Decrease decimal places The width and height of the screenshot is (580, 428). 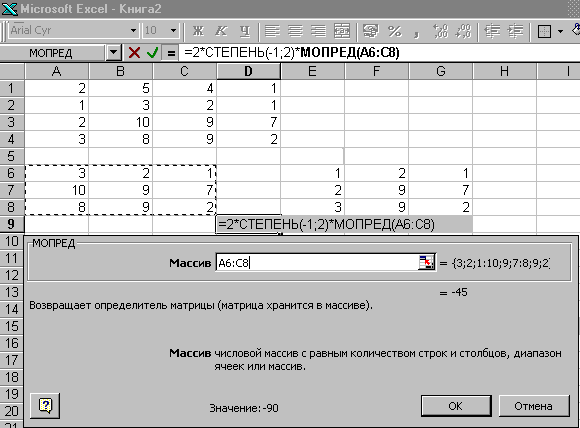tap(463, 31)
